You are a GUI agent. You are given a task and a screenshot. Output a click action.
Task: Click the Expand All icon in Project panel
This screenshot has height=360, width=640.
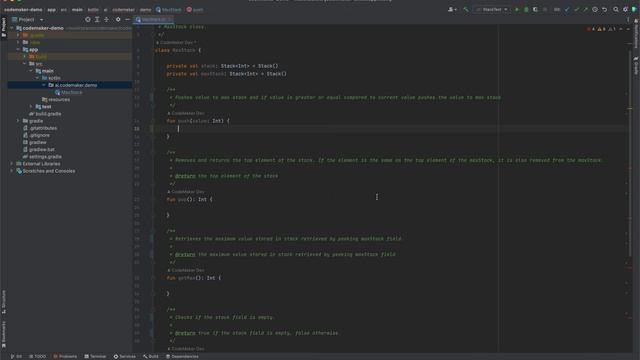(x=97, y=19)
